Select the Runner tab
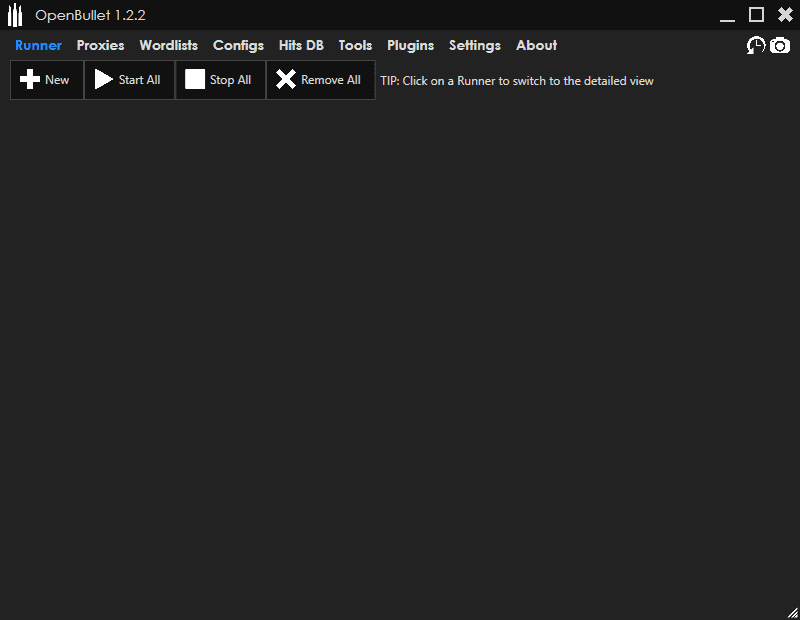 click(x=38, y=45)
